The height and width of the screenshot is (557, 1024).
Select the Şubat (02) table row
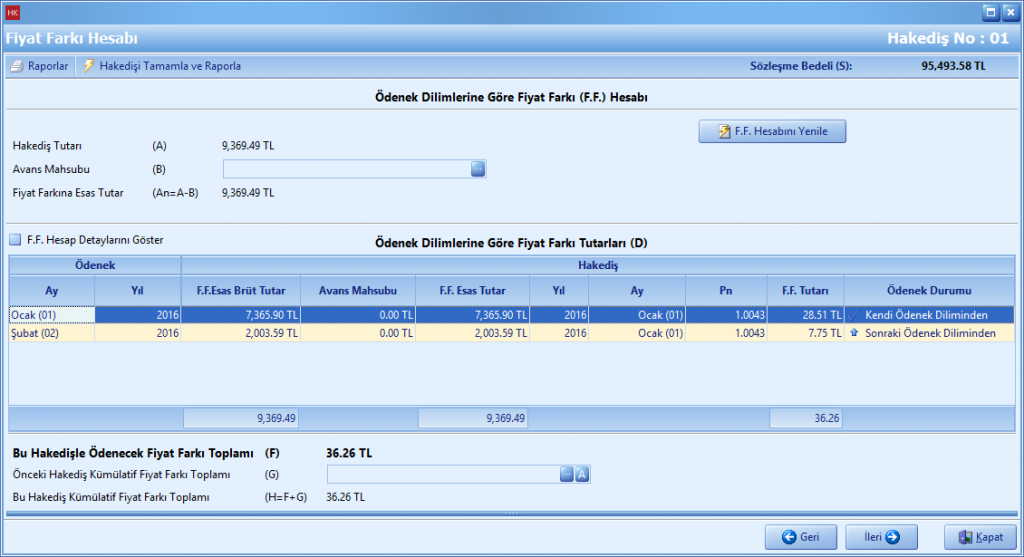click(50, 333)
